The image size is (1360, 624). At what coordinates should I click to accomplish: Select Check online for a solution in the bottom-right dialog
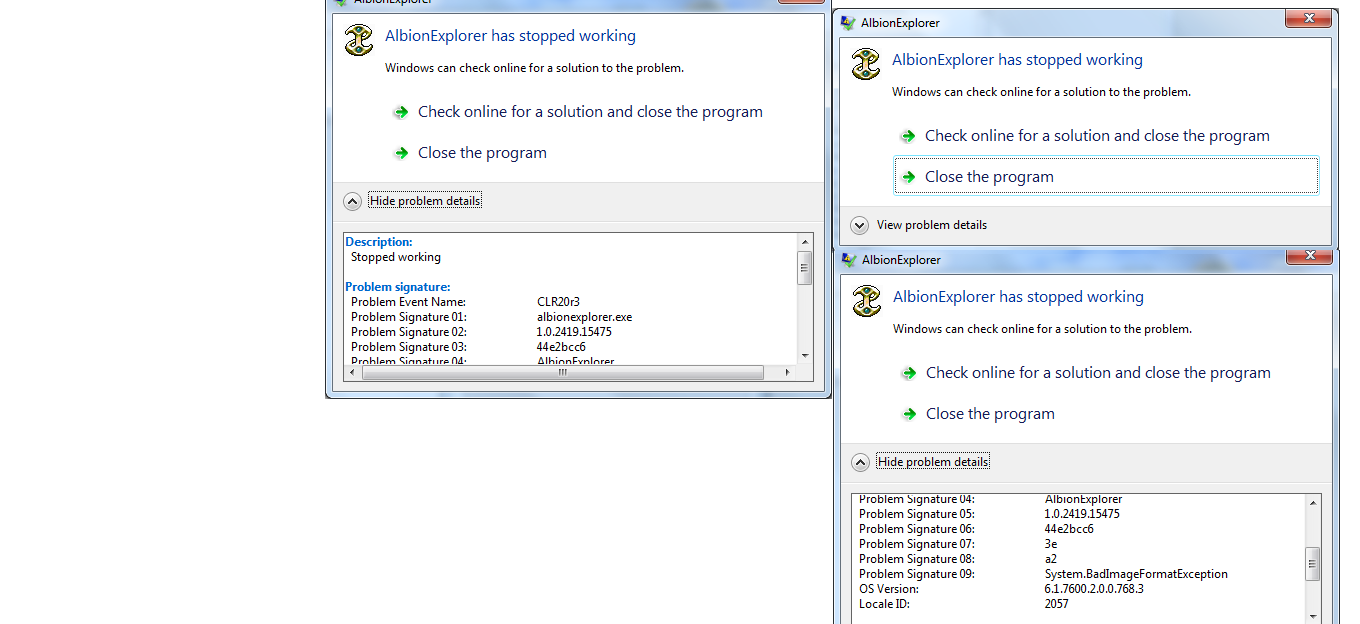[1097, 373]
